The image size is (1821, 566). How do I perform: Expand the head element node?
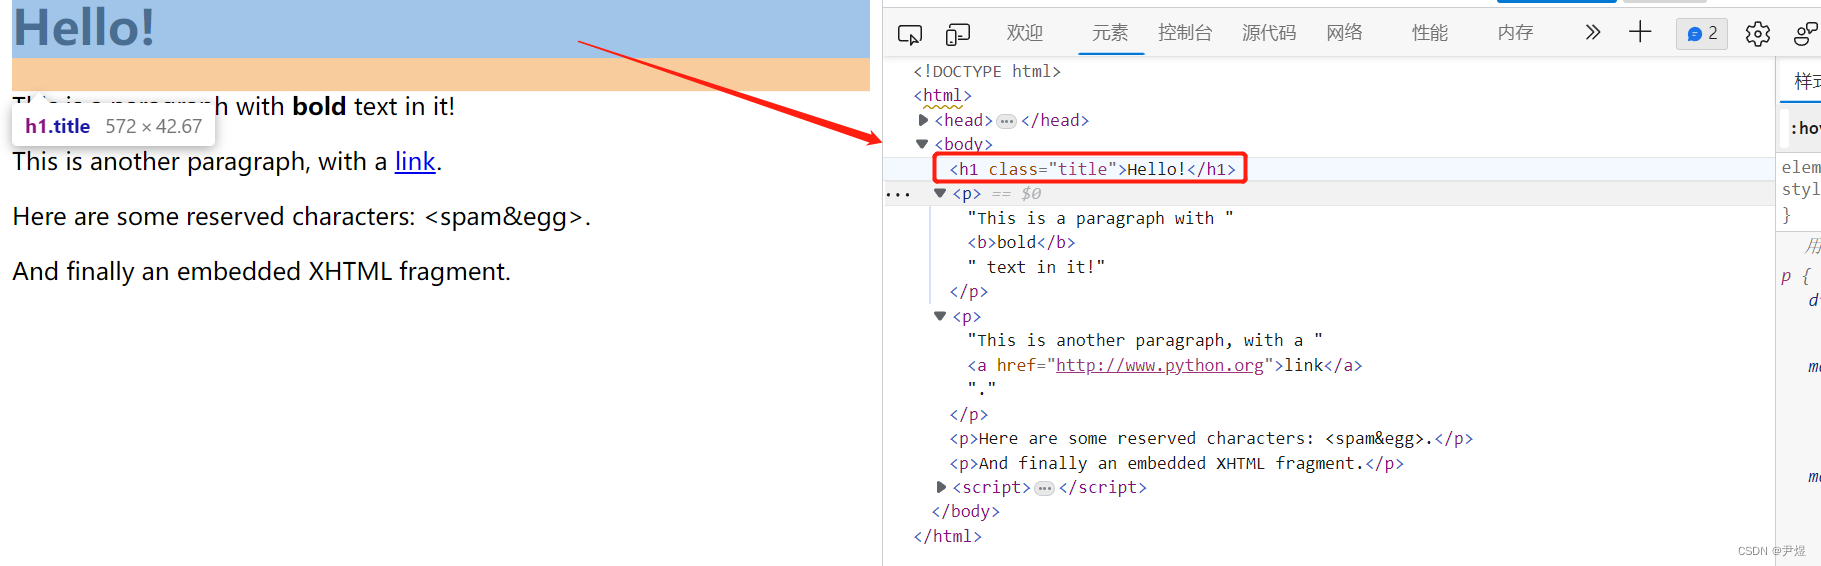[923, 120]
